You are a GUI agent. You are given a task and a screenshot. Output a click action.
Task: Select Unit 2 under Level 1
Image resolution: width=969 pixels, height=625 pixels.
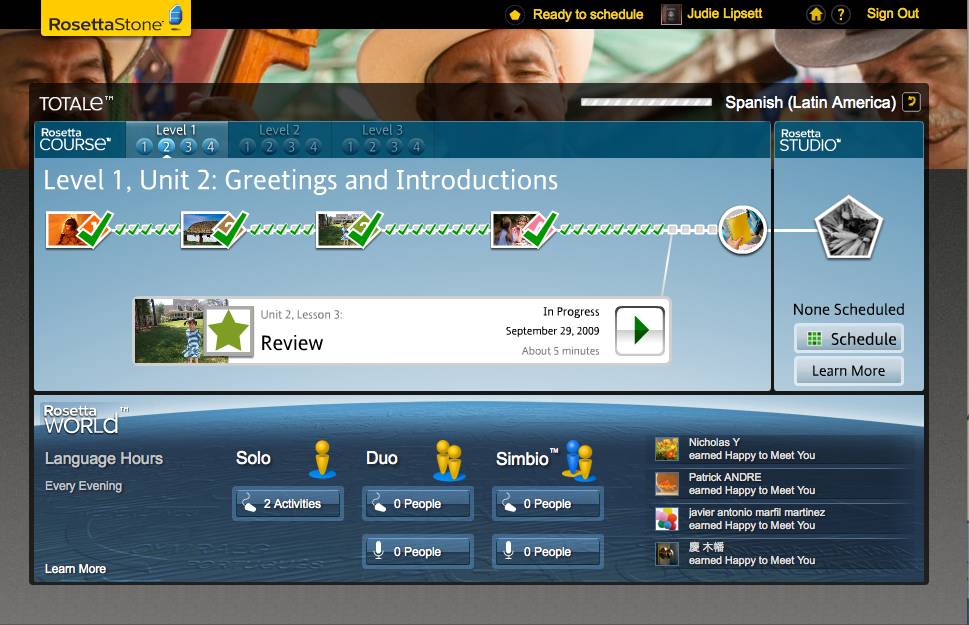(166, 147)
